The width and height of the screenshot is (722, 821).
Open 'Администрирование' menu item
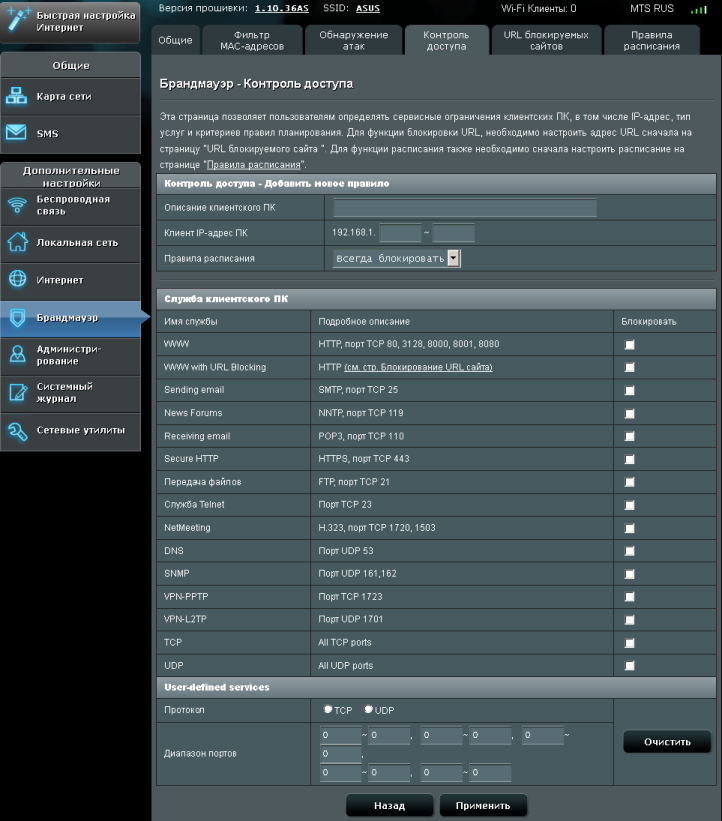71,355
